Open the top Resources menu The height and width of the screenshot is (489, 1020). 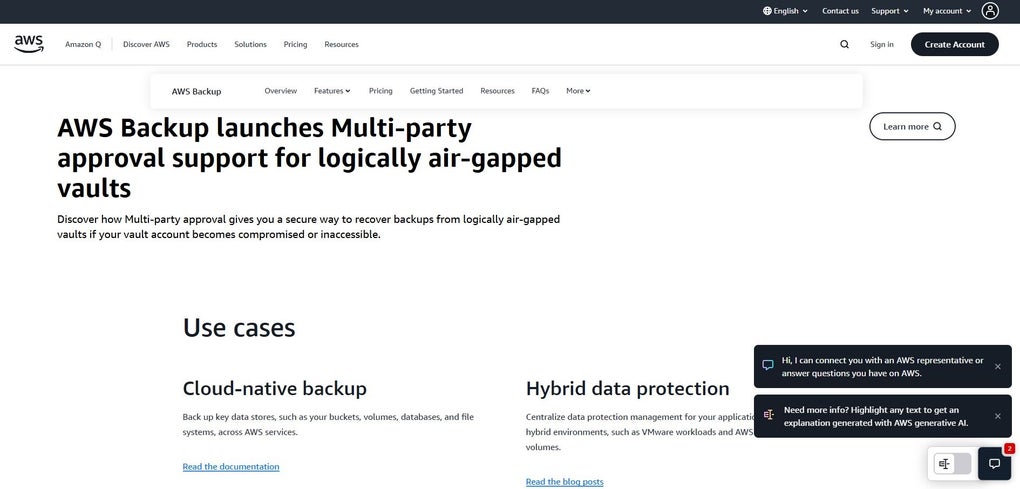pyautogui.click(x=342, y=44)
